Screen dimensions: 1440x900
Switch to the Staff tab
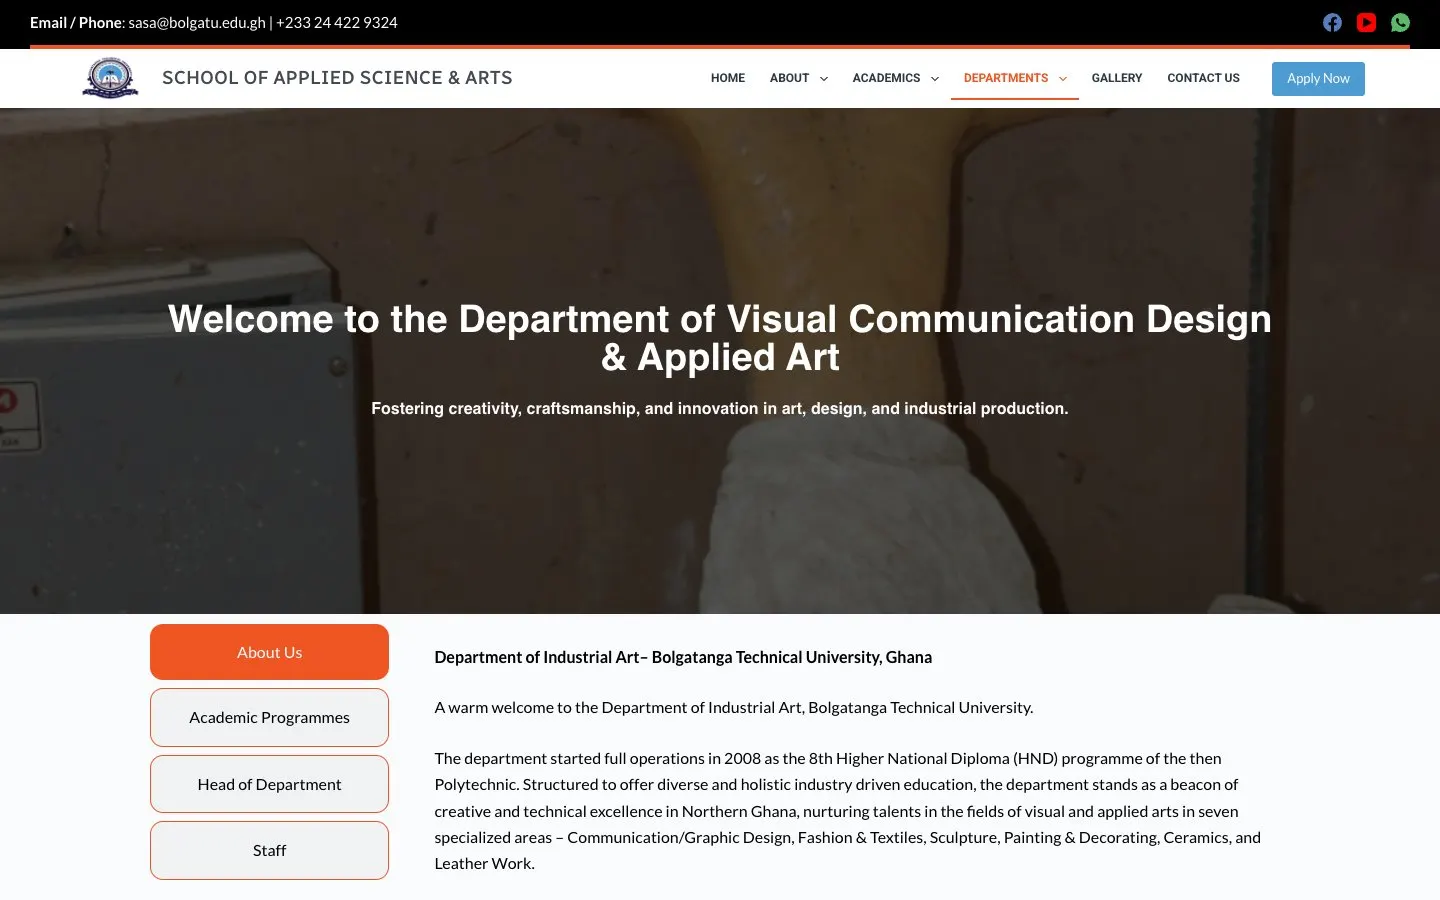(x=269, y=850)
